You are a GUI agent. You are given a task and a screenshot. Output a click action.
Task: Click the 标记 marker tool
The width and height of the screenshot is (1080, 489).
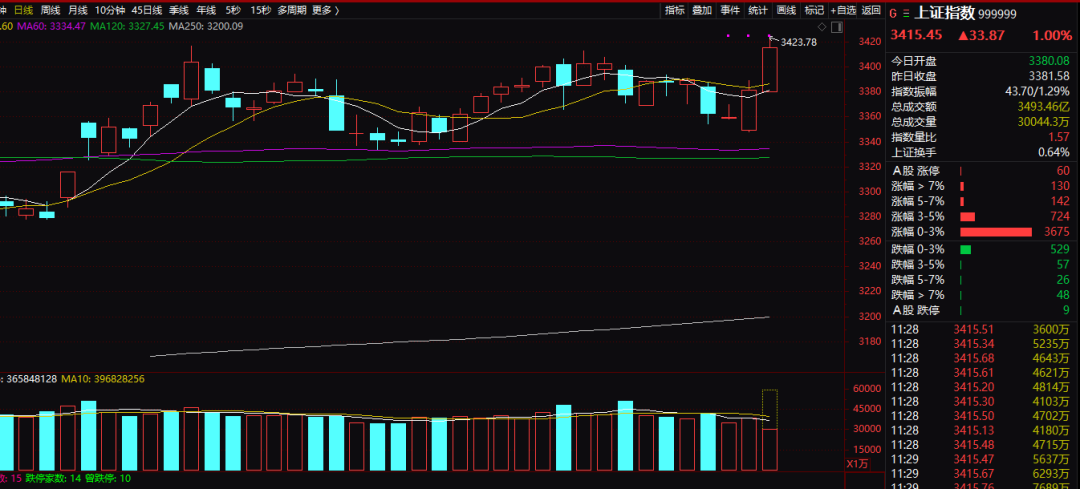point(814,10)
